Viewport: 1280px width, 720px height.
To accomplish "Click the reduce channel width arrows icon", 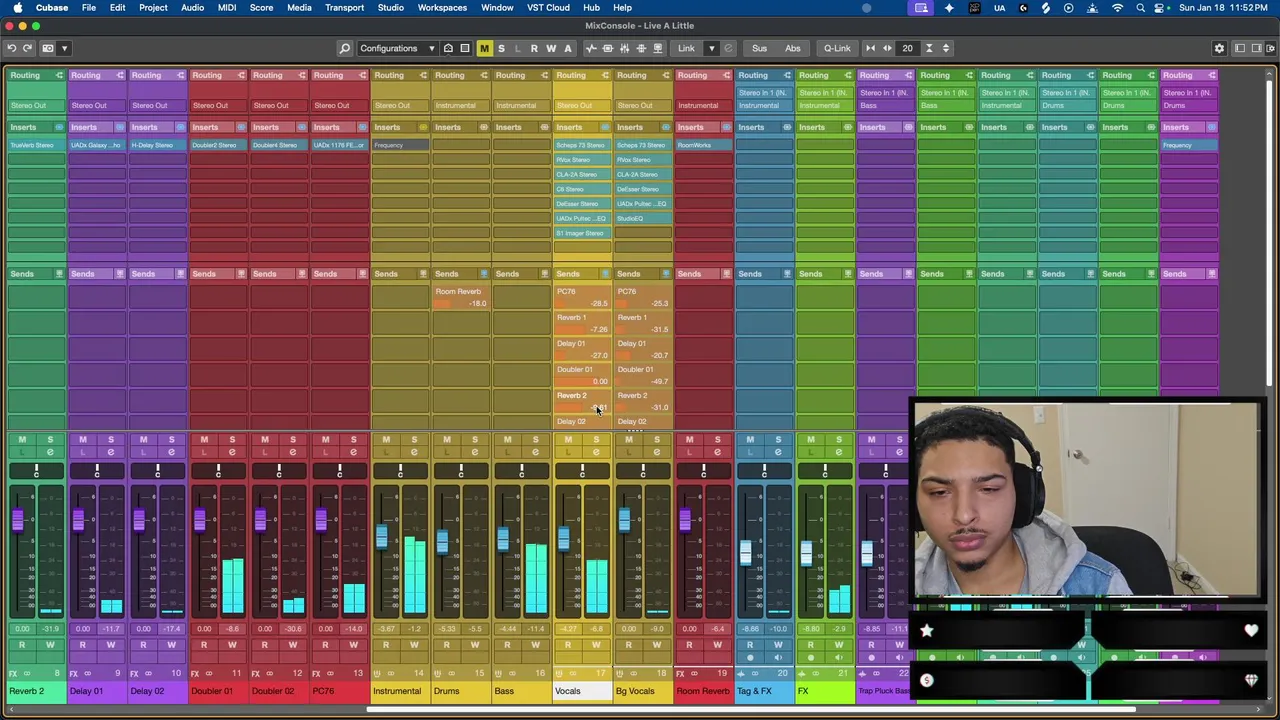I will pos(870,48).
